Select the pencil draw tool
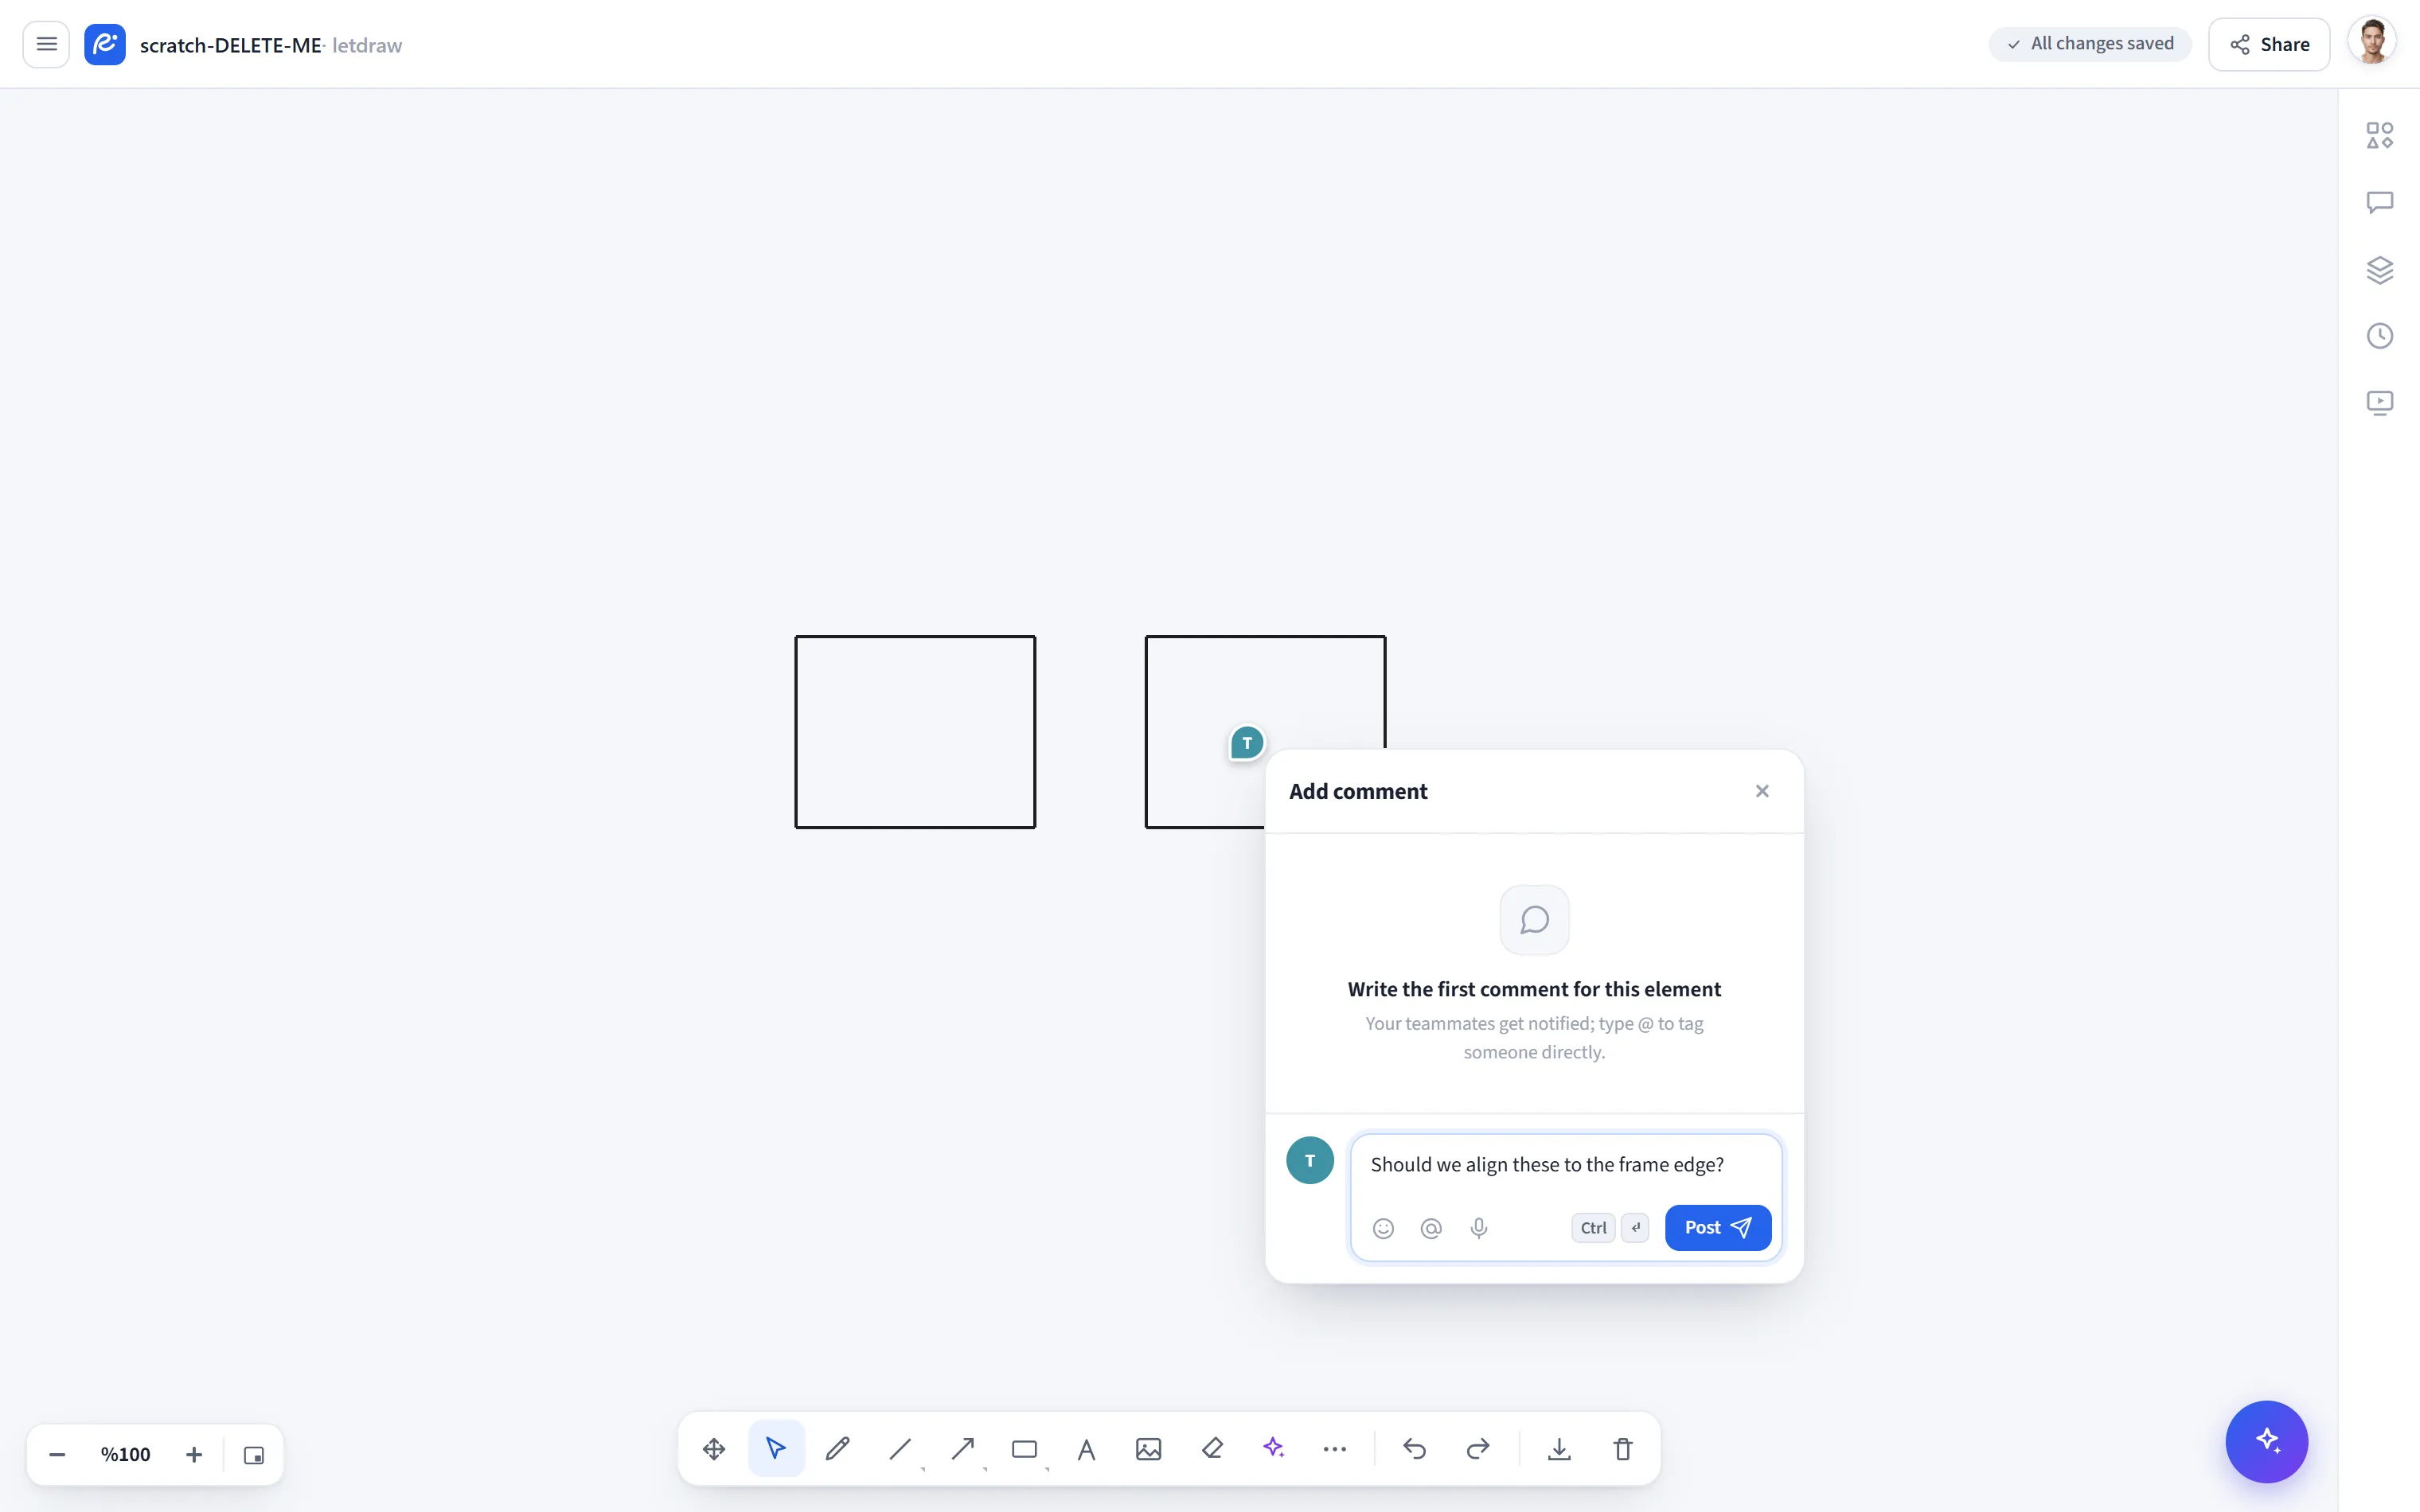 pyautogui.click(x=838, y=1448)
